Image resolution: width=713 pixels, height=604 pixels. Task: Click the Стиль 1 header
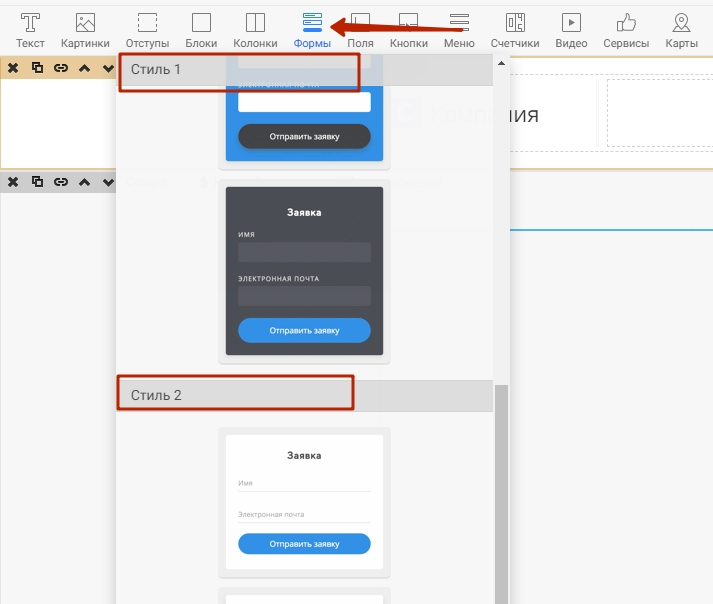[305, 70]
